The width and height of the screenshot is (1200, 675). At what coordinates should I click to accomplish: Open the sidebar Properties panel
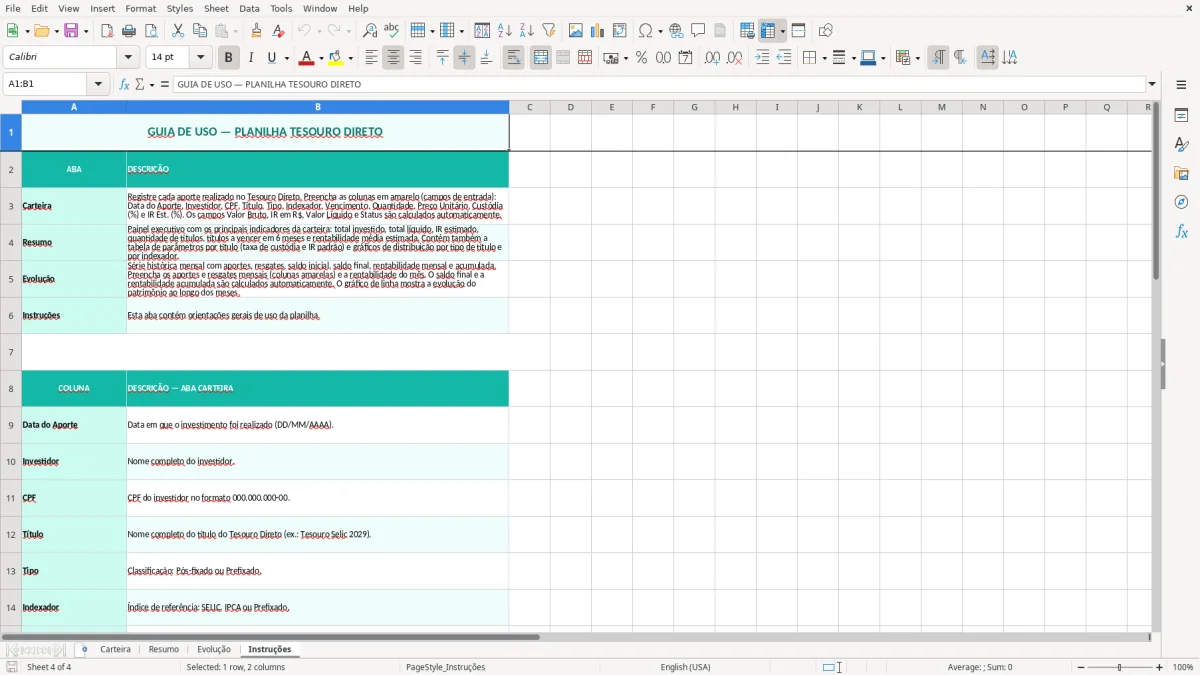point(1181,115)
